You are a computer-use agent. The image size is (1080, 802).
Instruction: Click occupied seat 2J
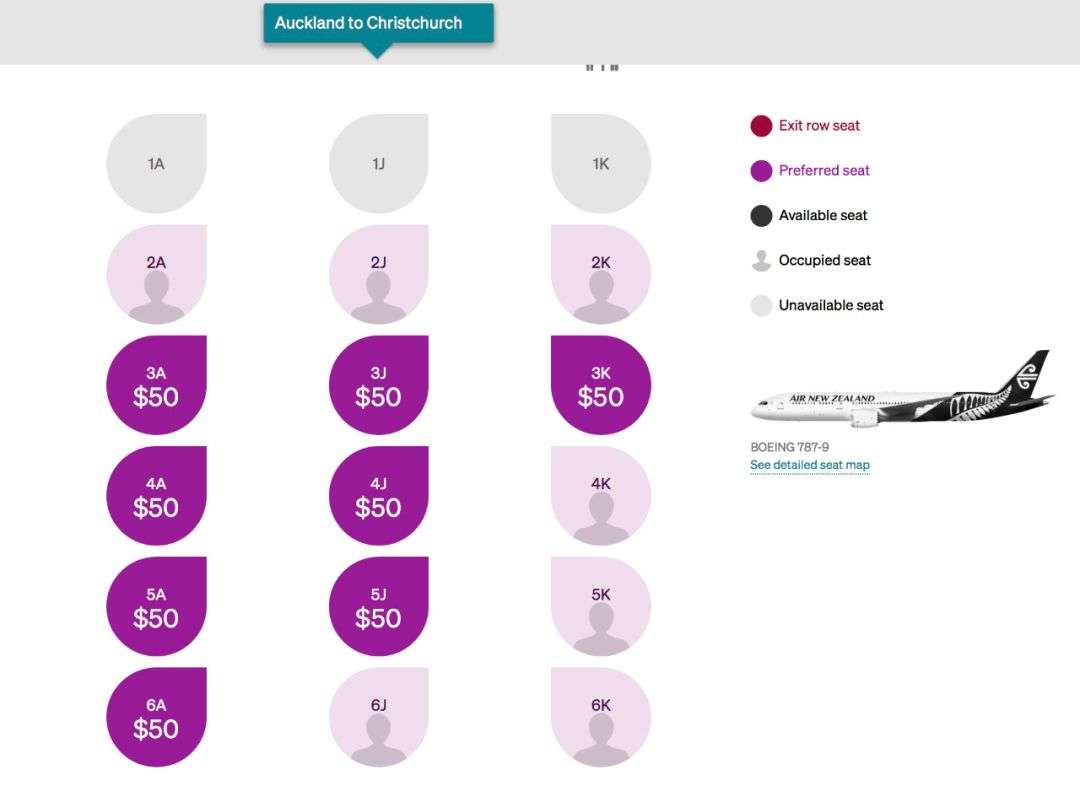point(379,274)
